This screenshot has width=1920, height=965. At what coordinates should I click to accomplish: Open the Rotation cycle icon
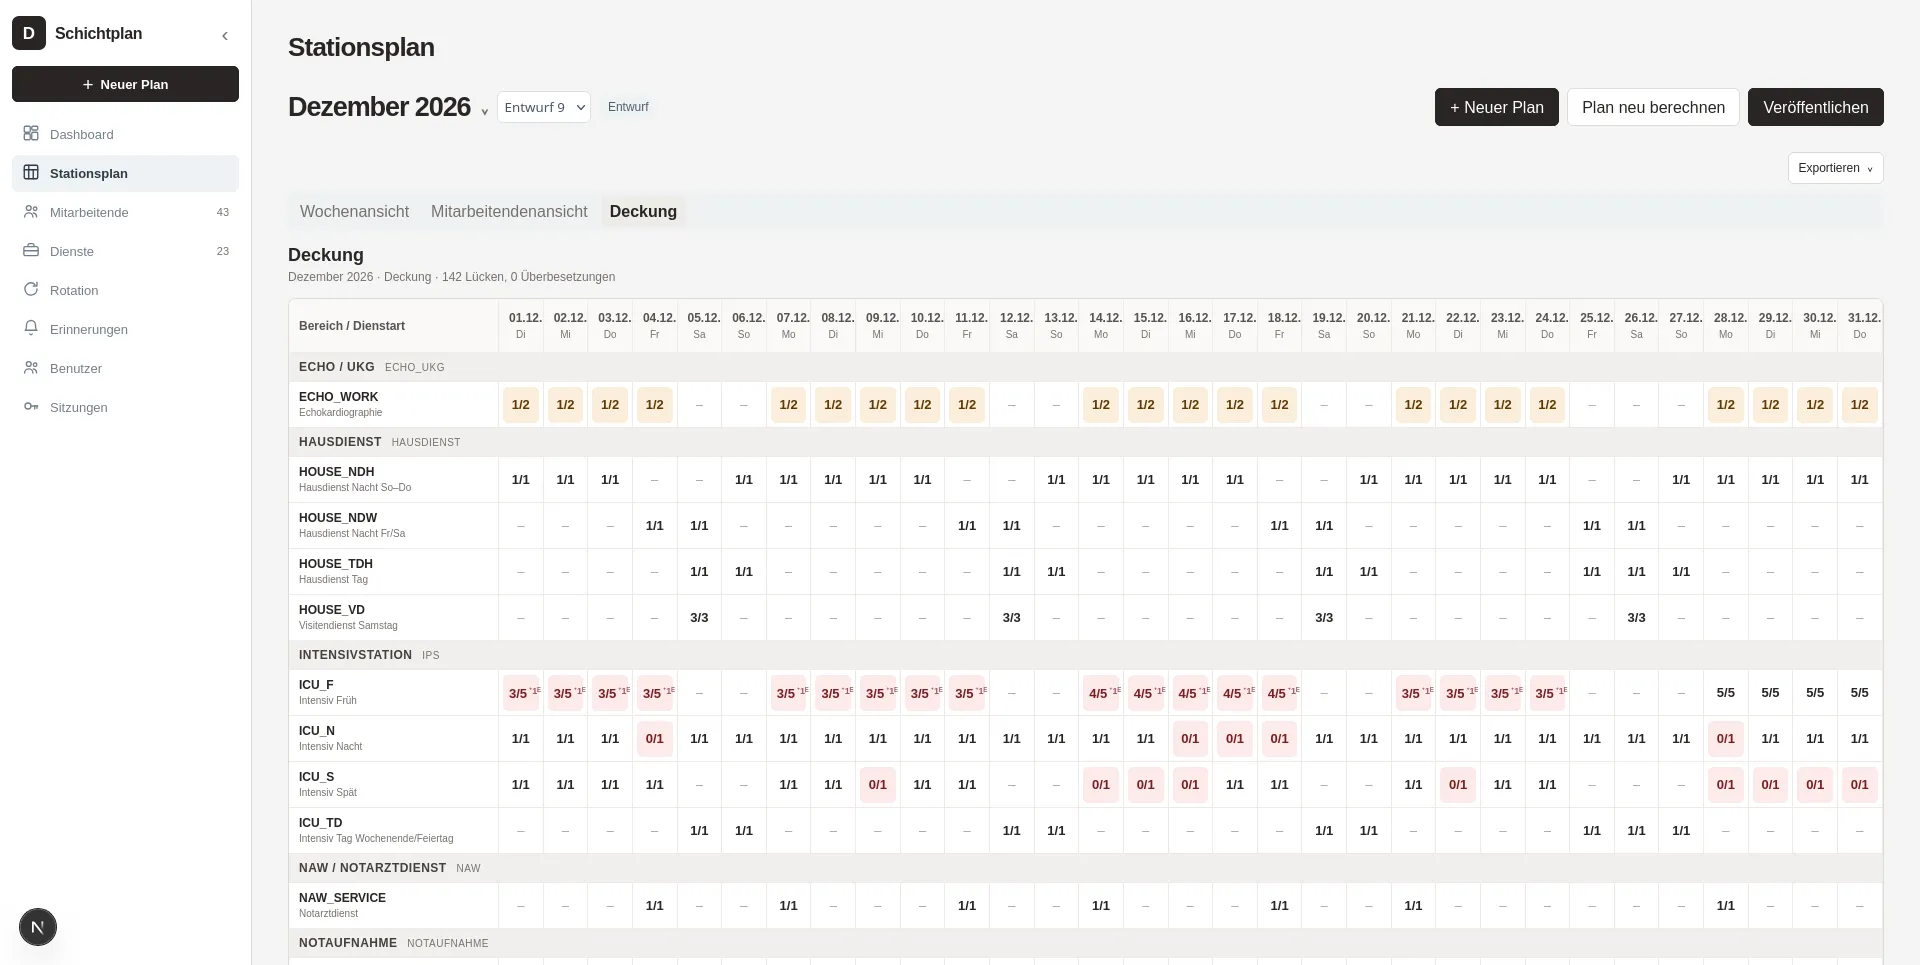pyautogui.click(x=31, y=290)
